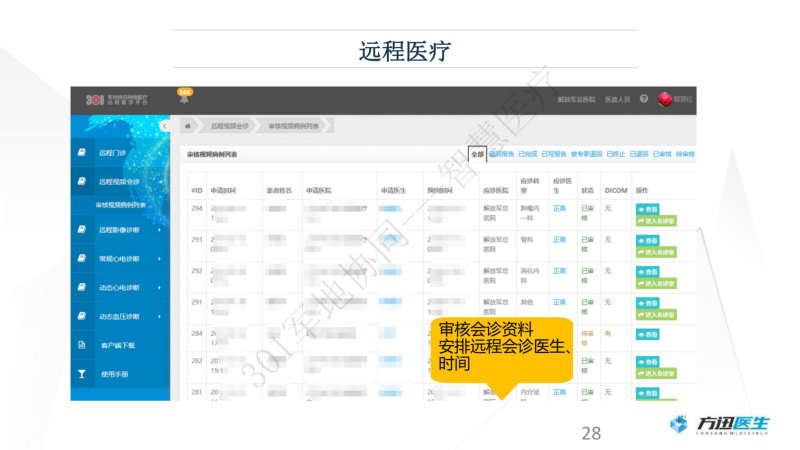This screenshot has width=800, height=450.
Task: Click the 解放军总医院 text in top bar
Action: 576,99
